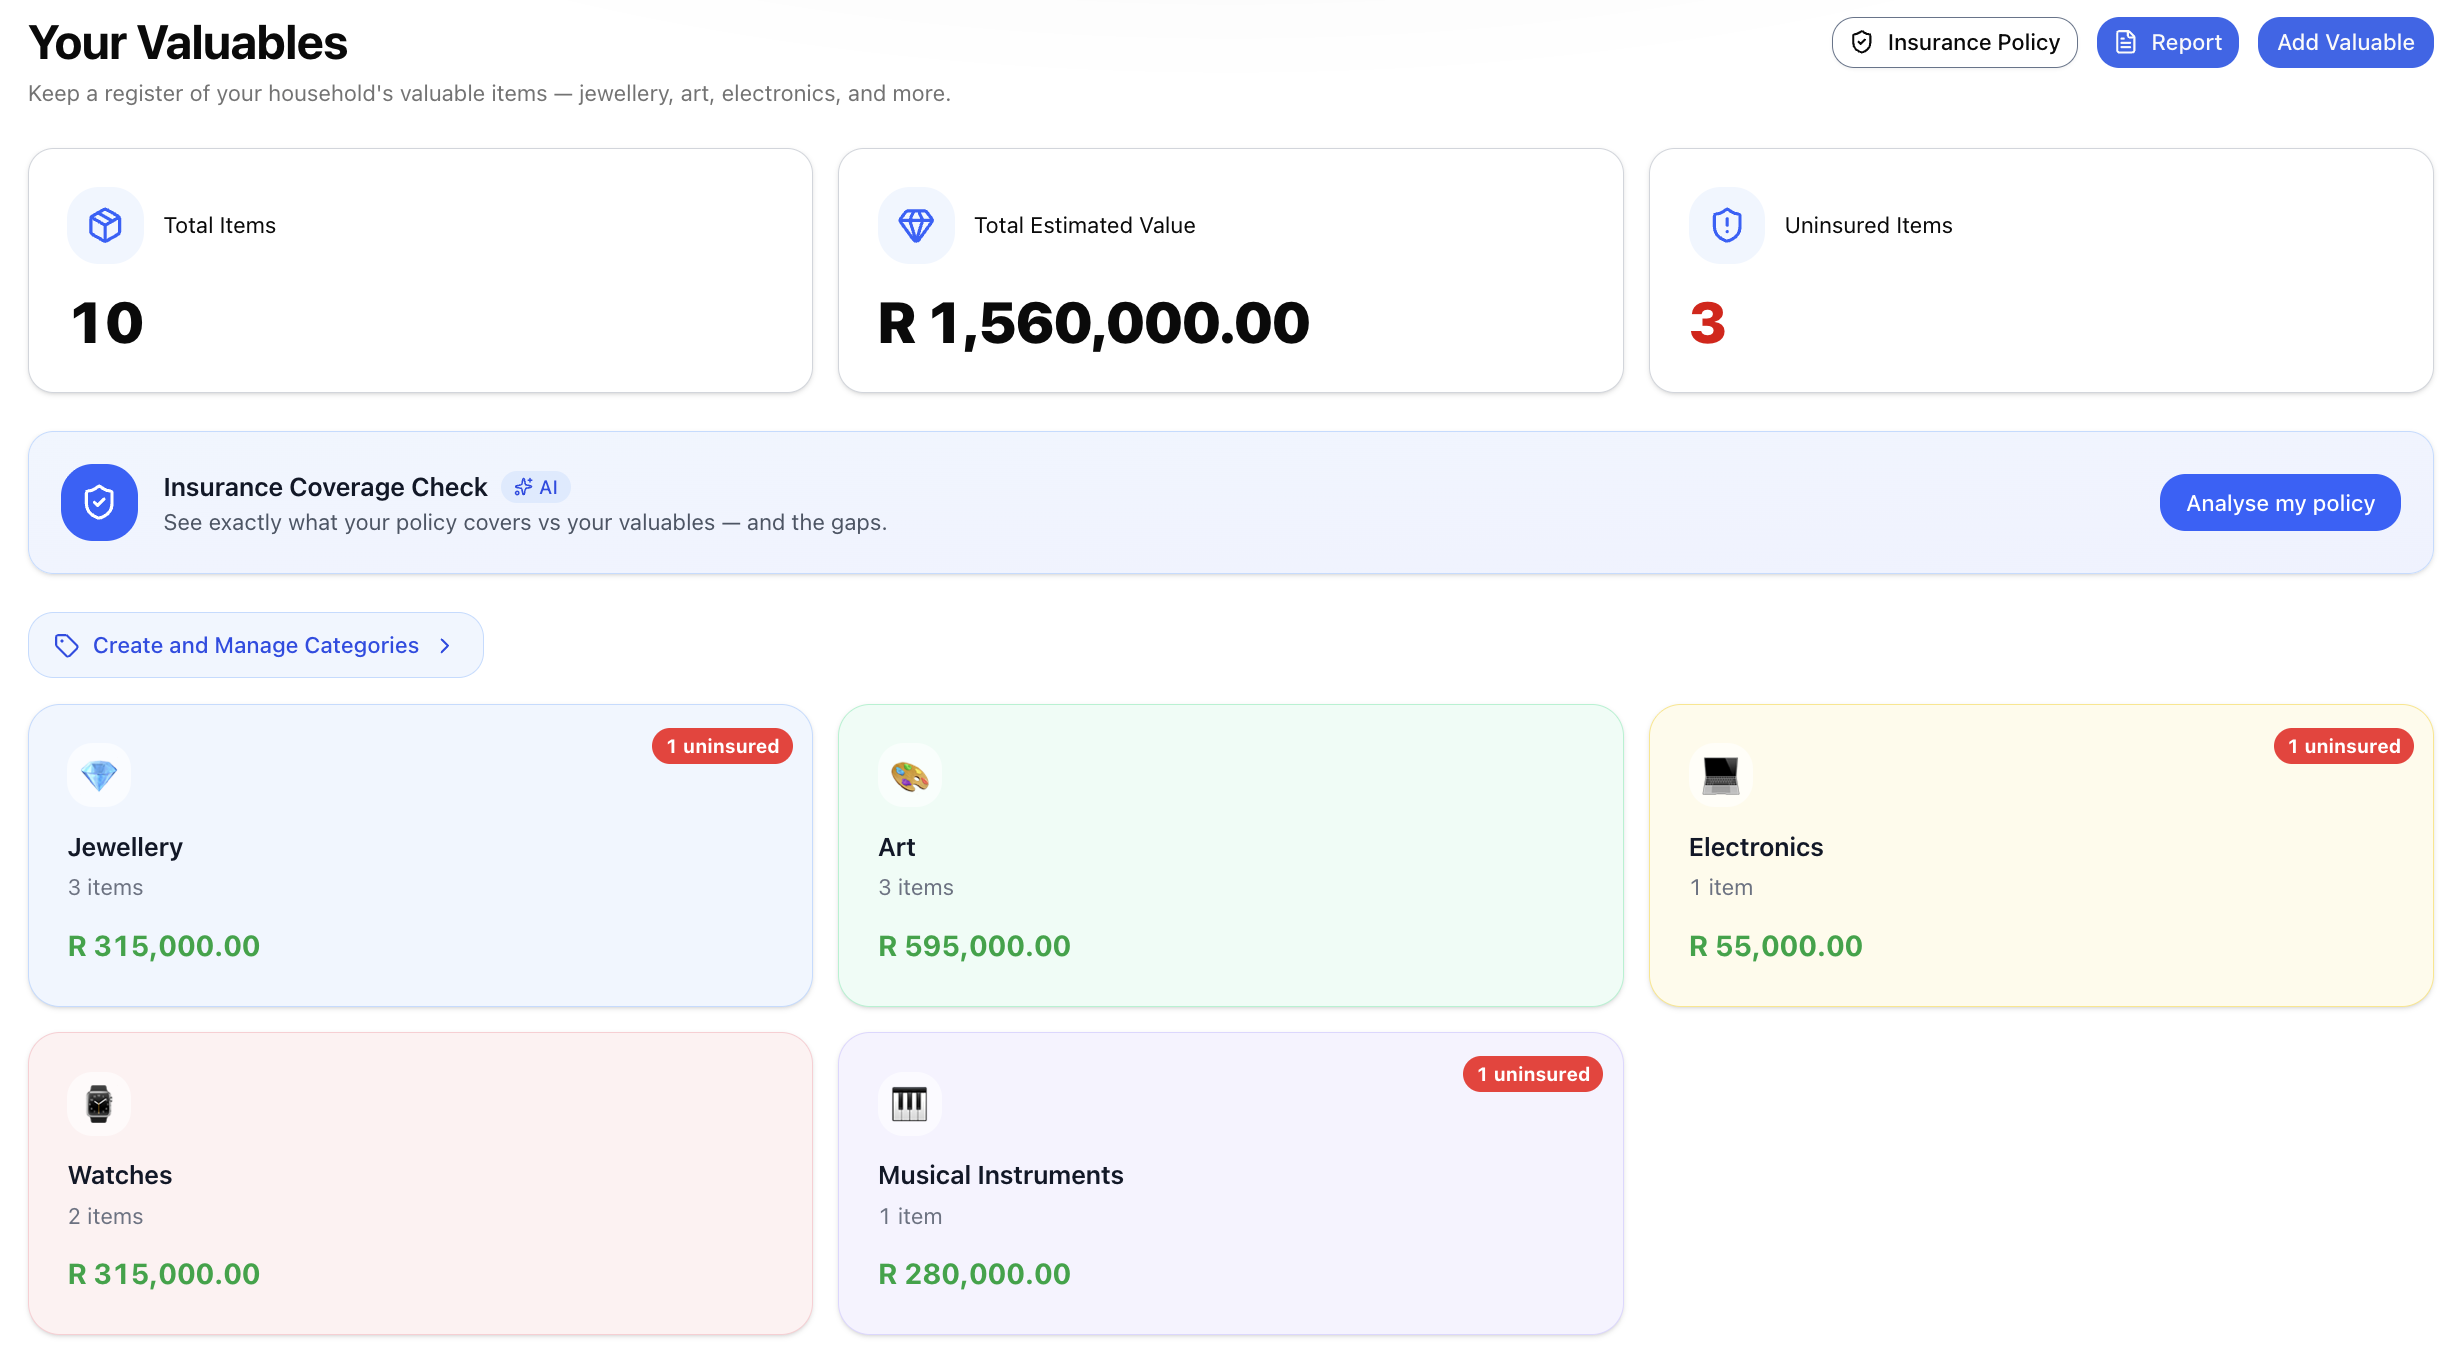Click the laptop icon on Electronics card

1721,775
